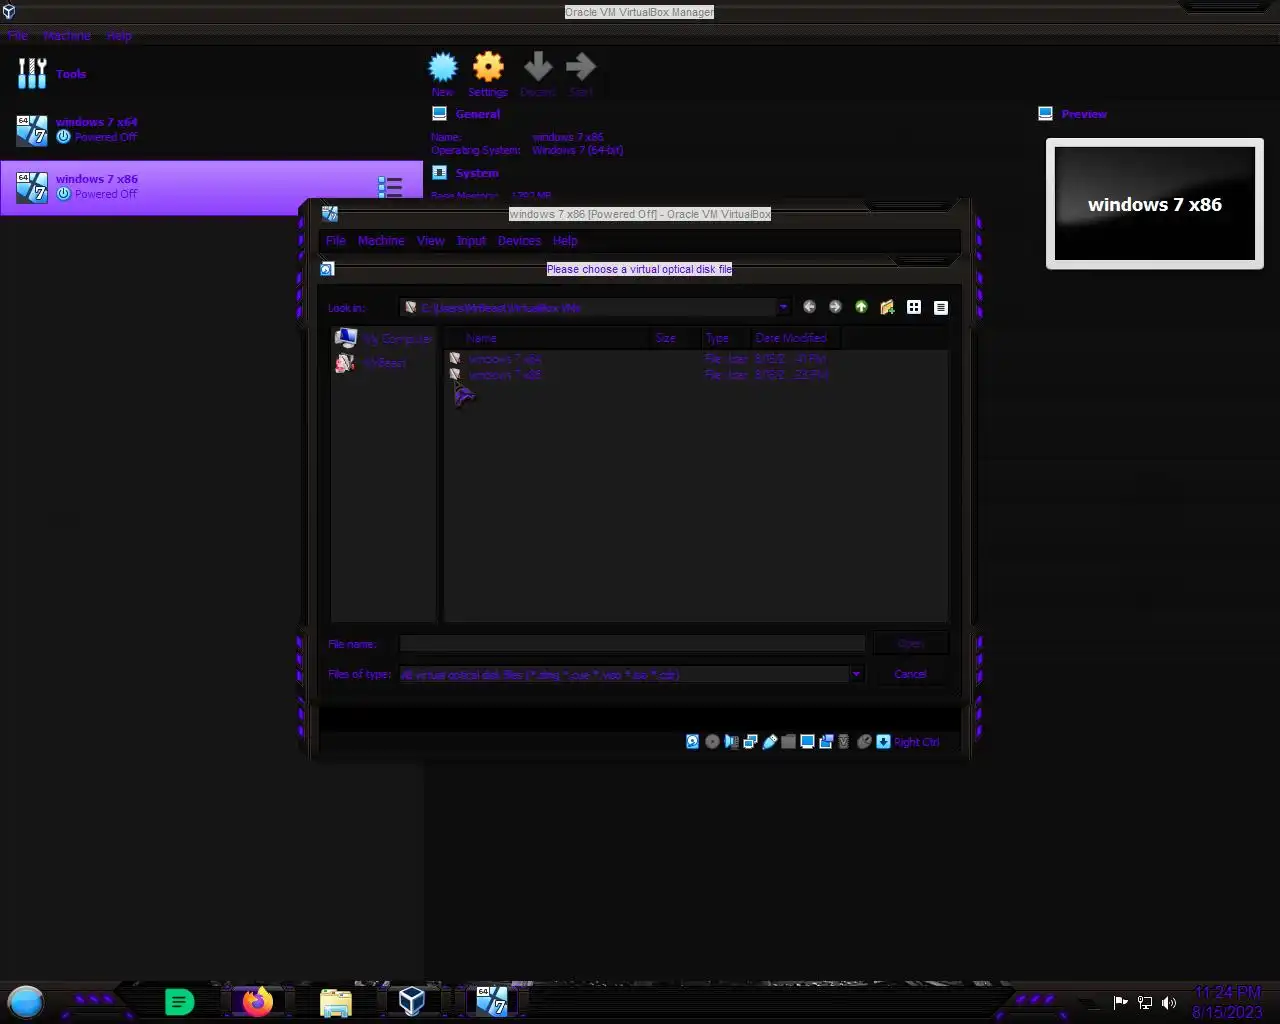This screenshot has height=1024, width=1280.
Task: Click New in VirtualBox Manager toolbar
Action: [443, 74]
